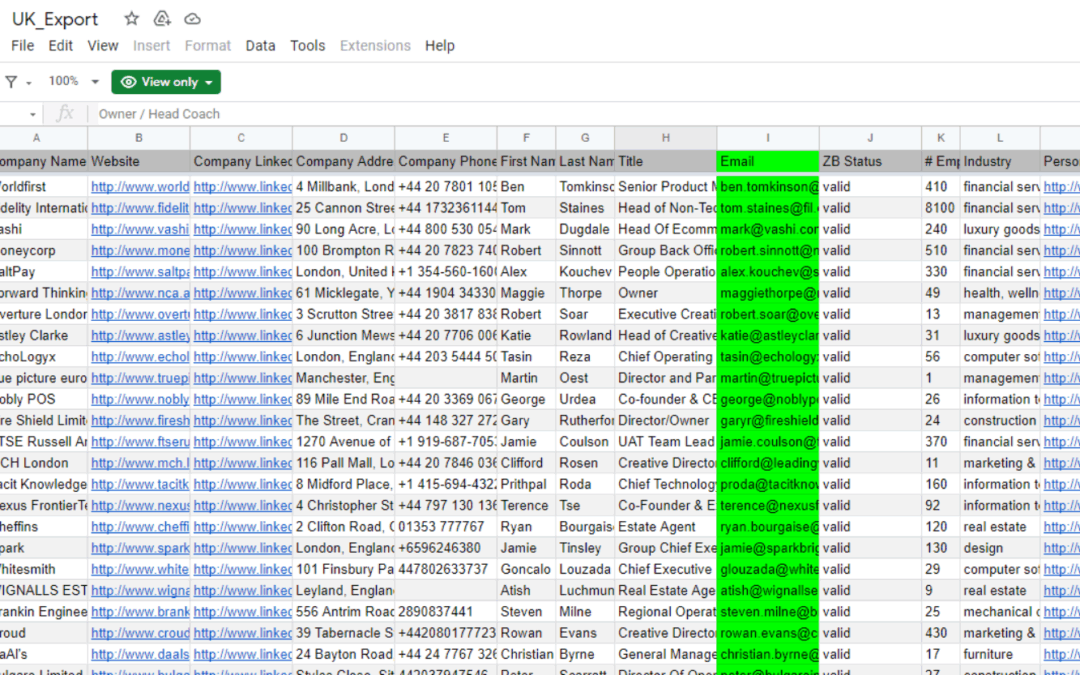Click the add-to-Drive shortcut icon
This screenshot has height=675, width=1080.
tap(162, 19)
